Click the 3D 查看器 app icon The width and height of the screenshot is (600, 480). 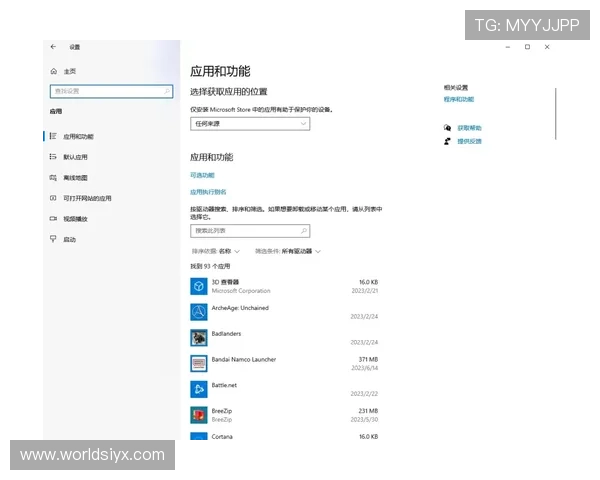point(199,286)
